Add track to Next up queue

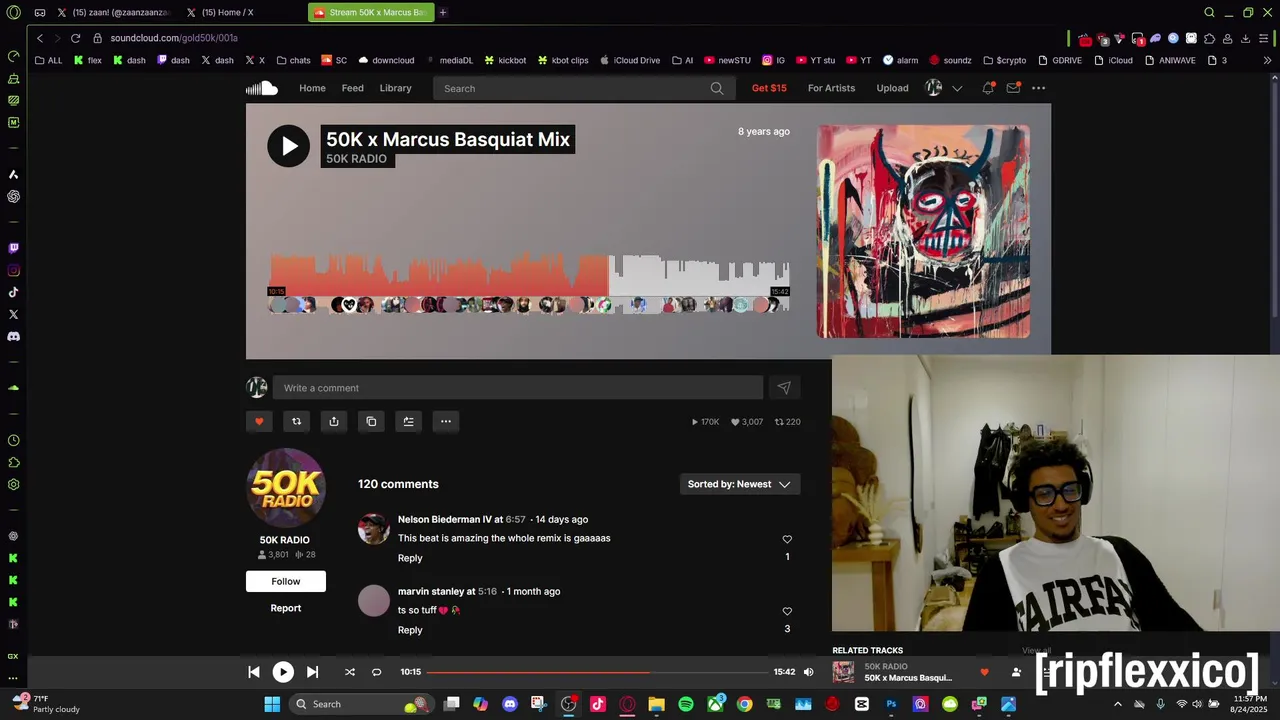408,421
